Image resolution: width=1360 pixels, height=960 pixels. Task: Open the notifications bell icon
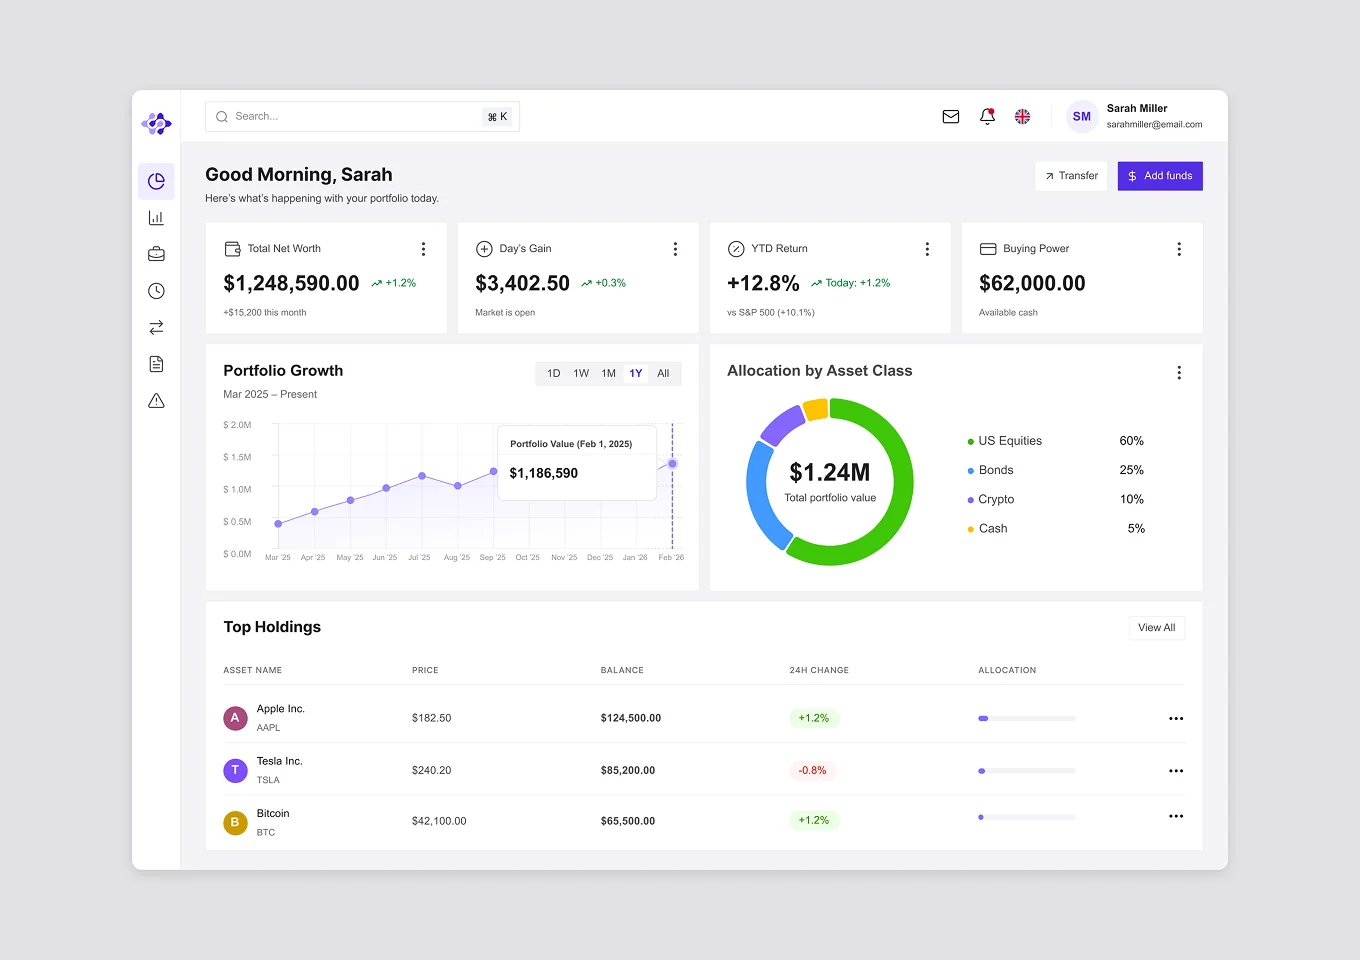[987, 116]
